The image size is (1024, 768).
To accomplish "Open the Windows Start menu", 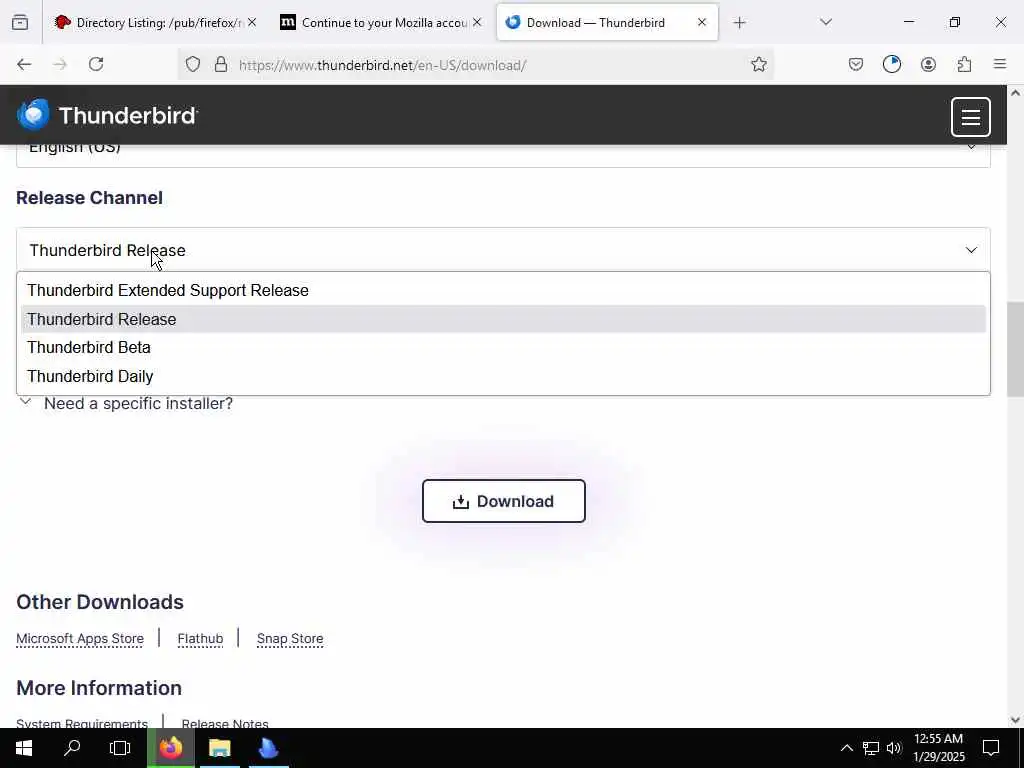I will pos(24,748).
